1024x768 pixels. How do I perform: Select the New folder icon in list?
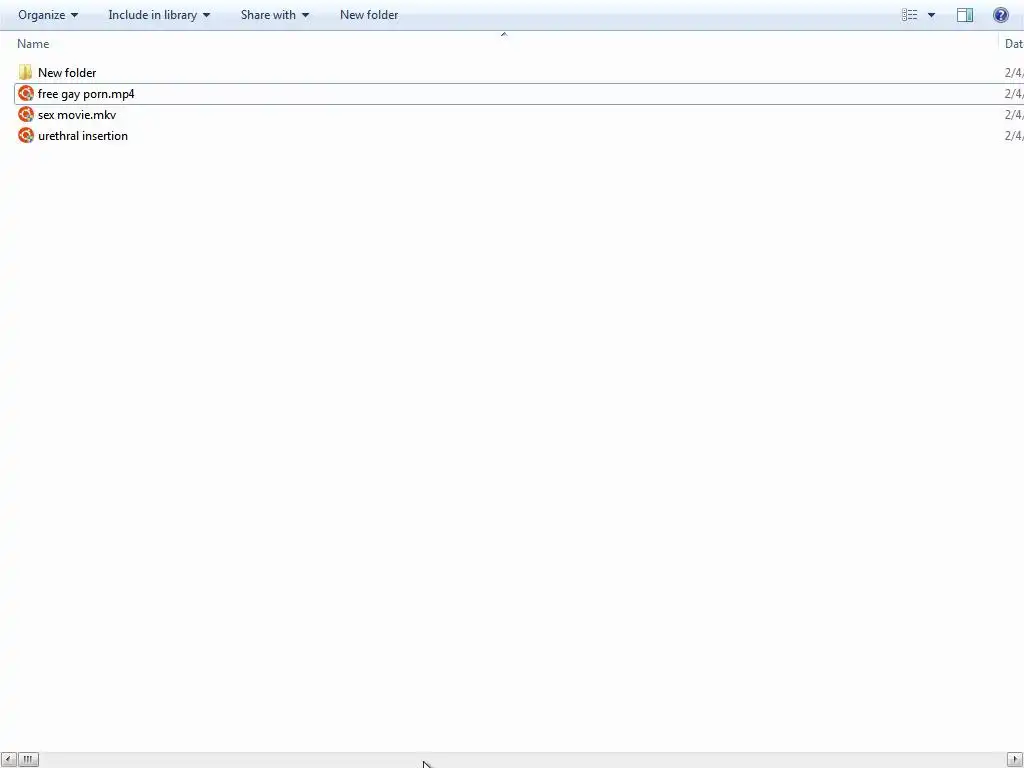25,72
